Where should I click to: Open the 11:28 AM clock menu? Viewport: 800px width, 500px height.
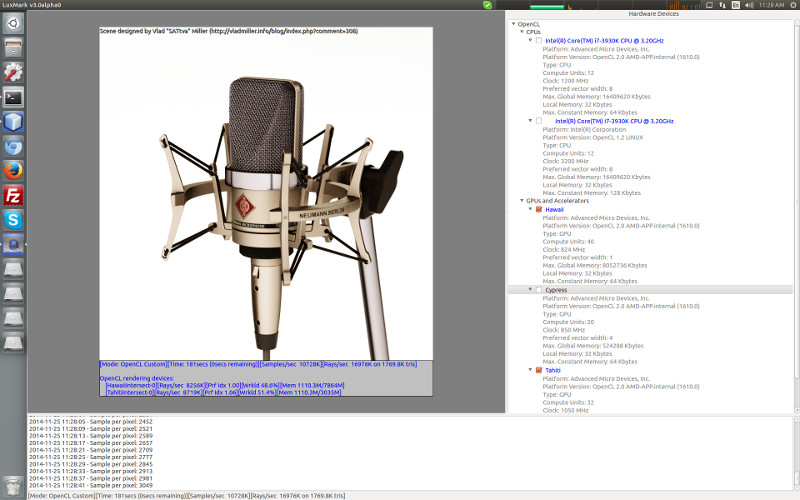(x=771, y=5)
